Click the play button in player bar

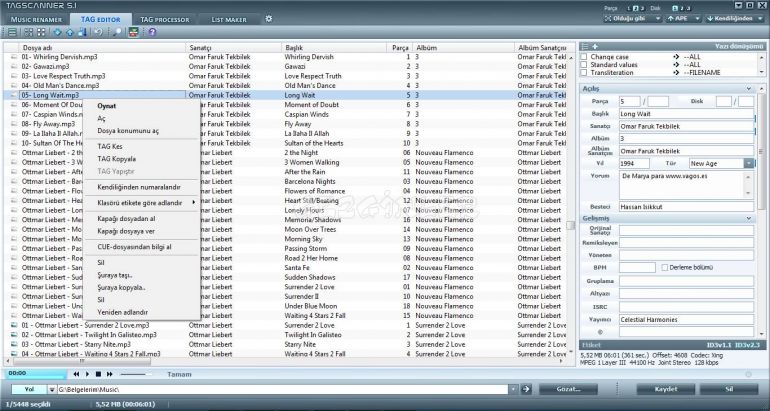[87, 374]
